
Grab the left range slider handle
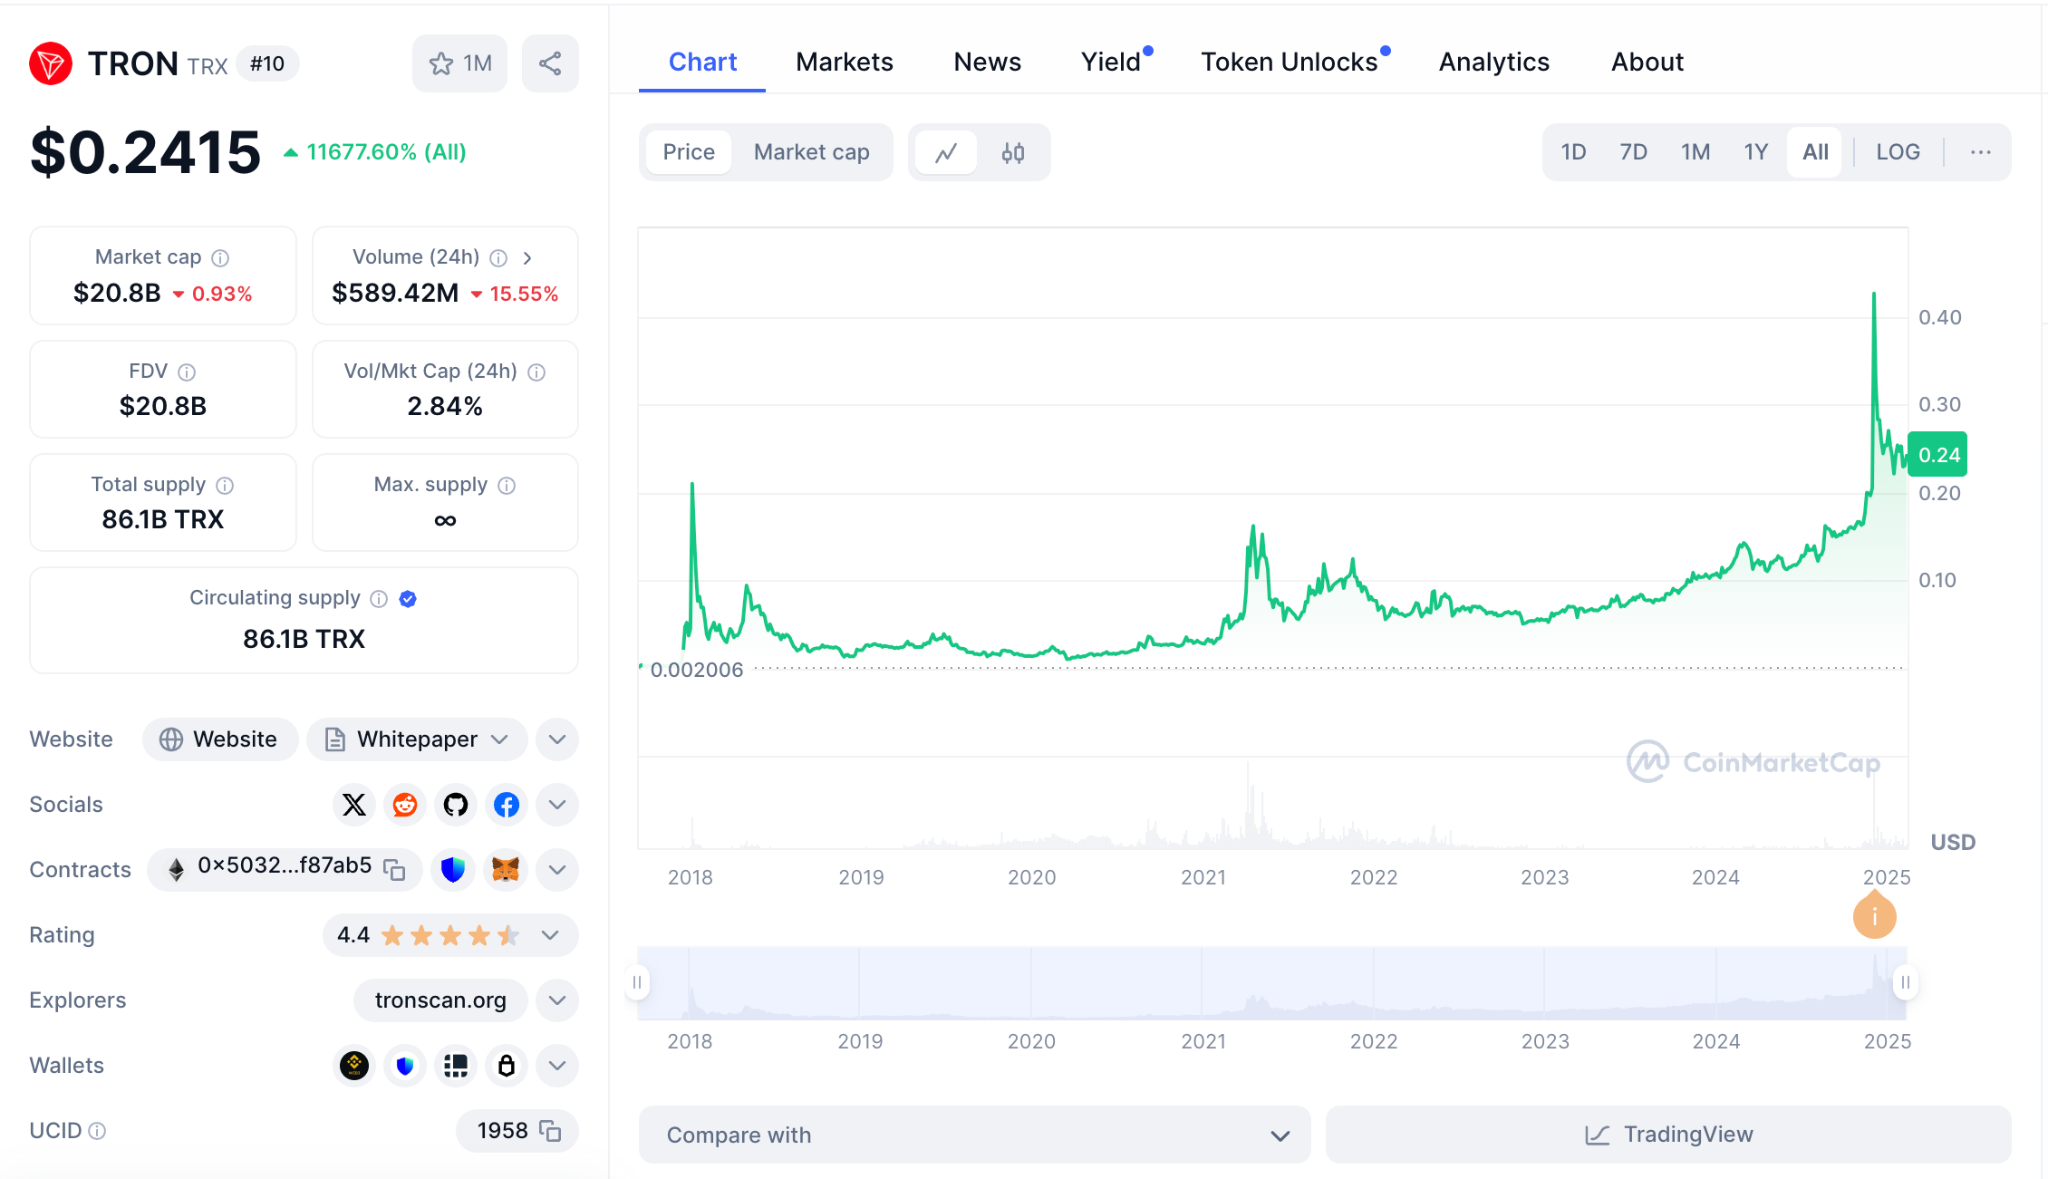click(x=637, y=983)
